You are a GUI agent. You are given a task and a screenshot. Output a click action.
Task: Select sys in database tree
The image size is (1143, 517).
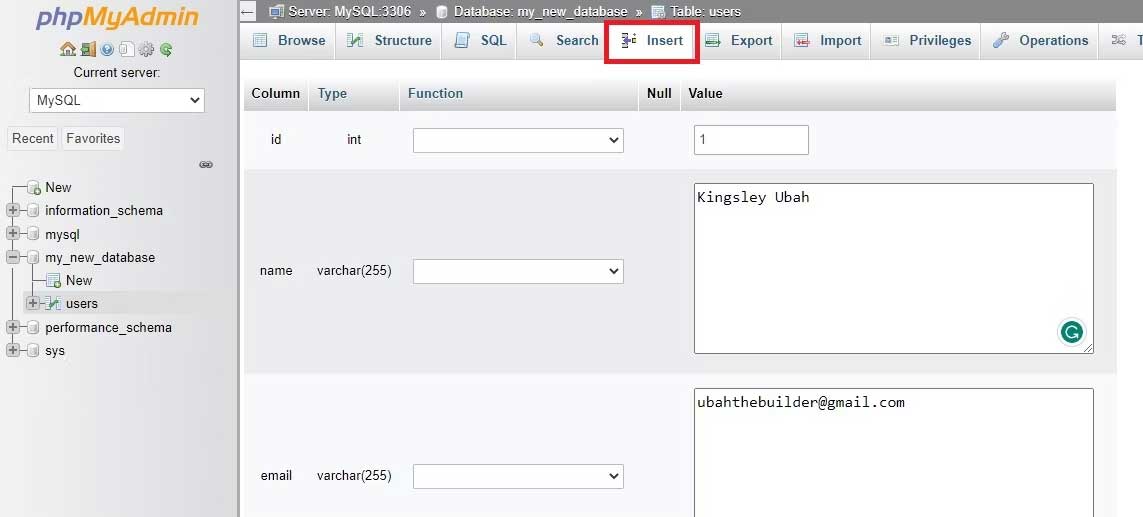click(55, 351)
